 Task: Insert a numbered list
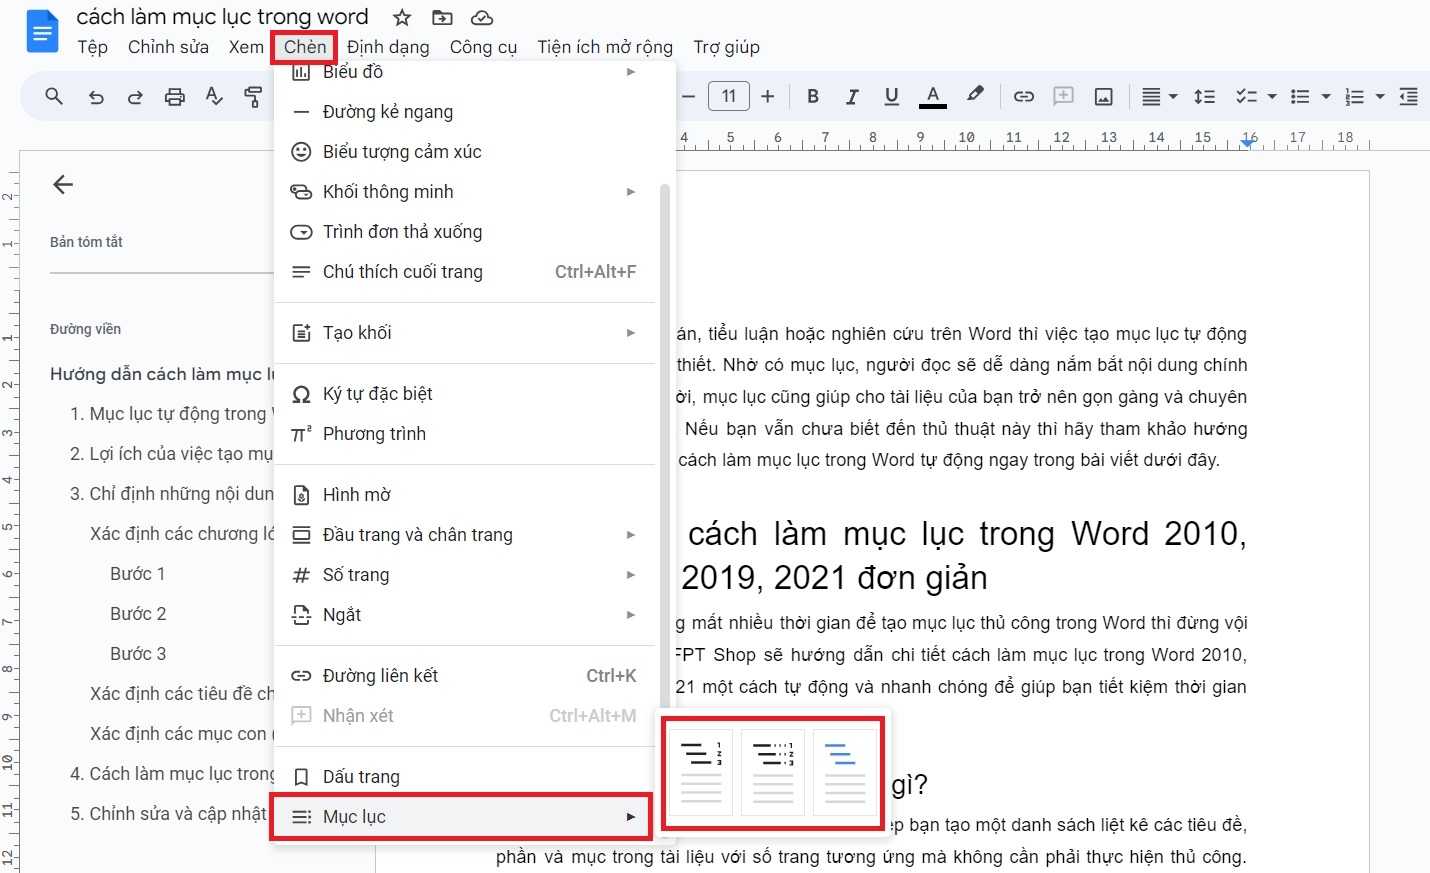coord(1355,96)
